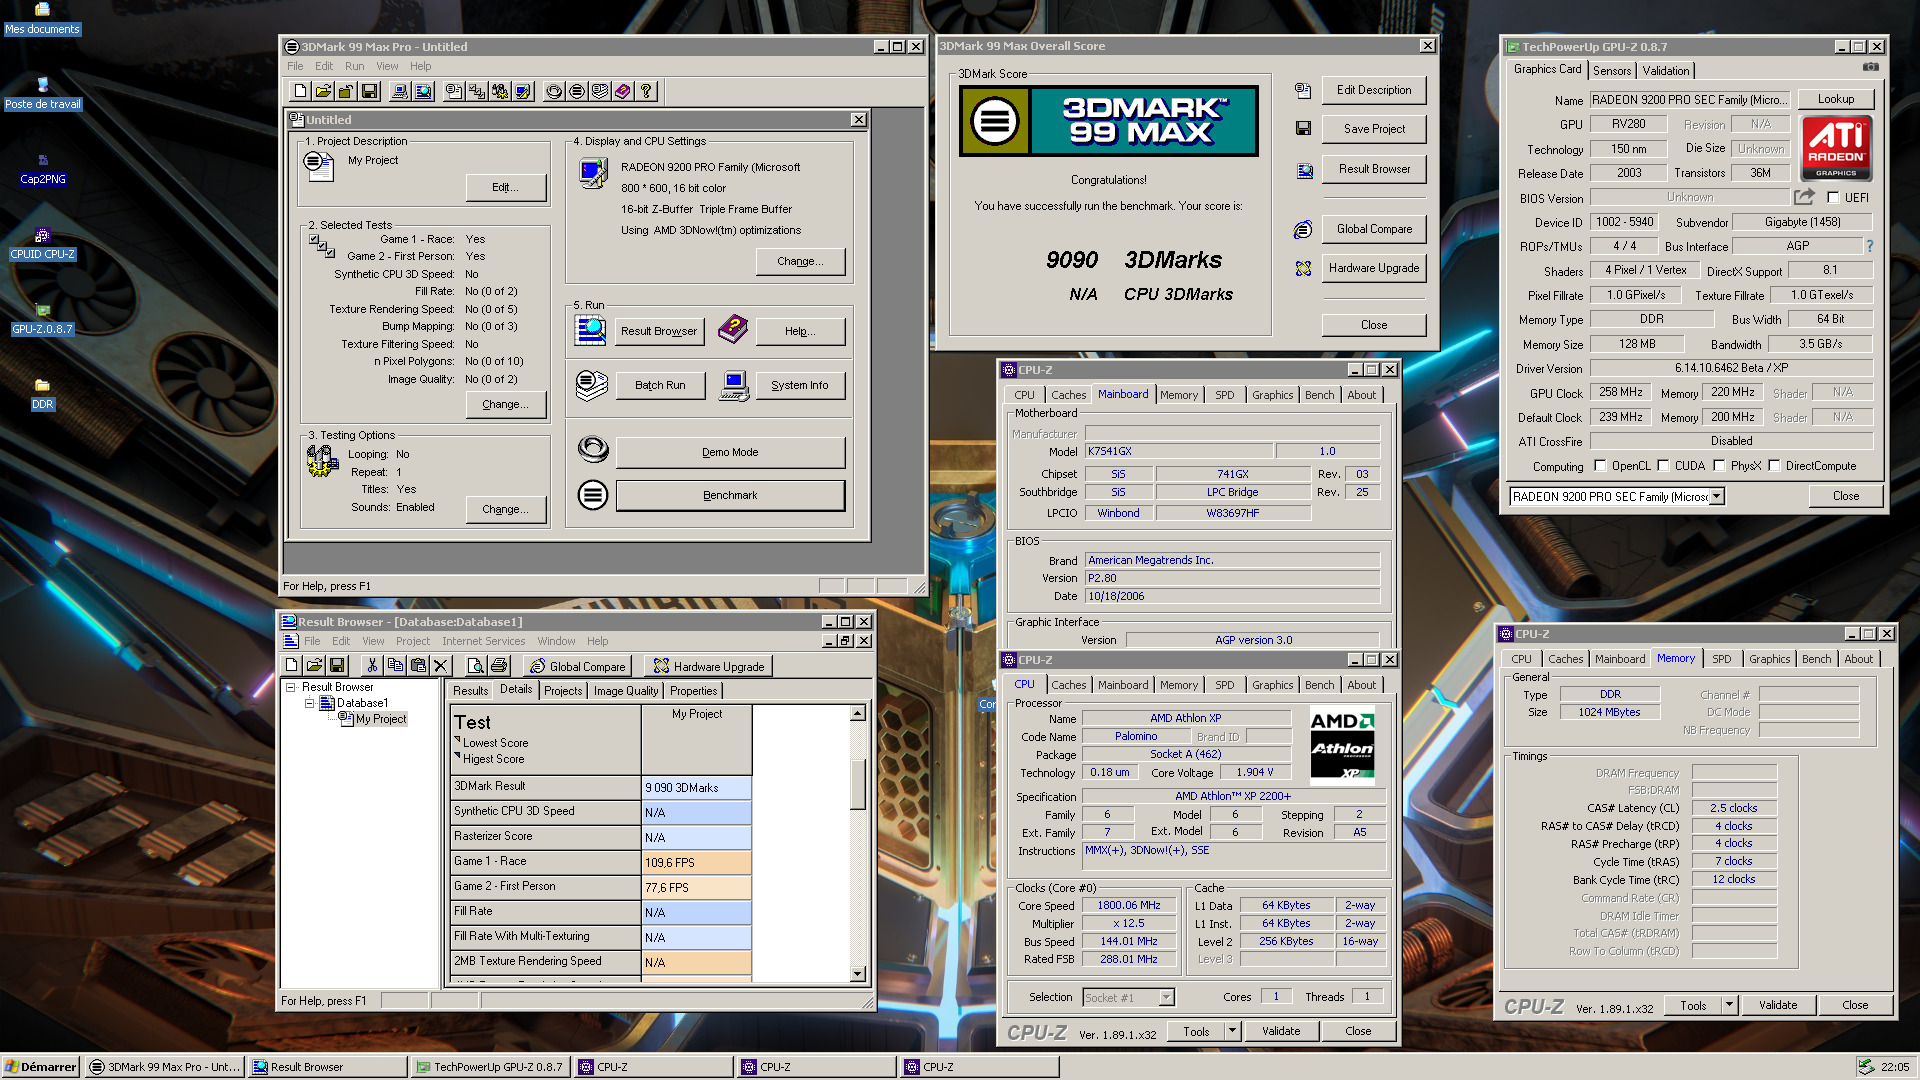
Task: Open the Poste de travail desktop icon
Action: click(43, 94)
